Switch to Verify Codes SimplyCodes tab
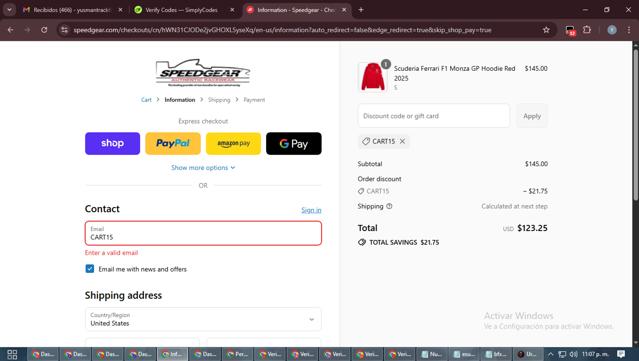 183,10
